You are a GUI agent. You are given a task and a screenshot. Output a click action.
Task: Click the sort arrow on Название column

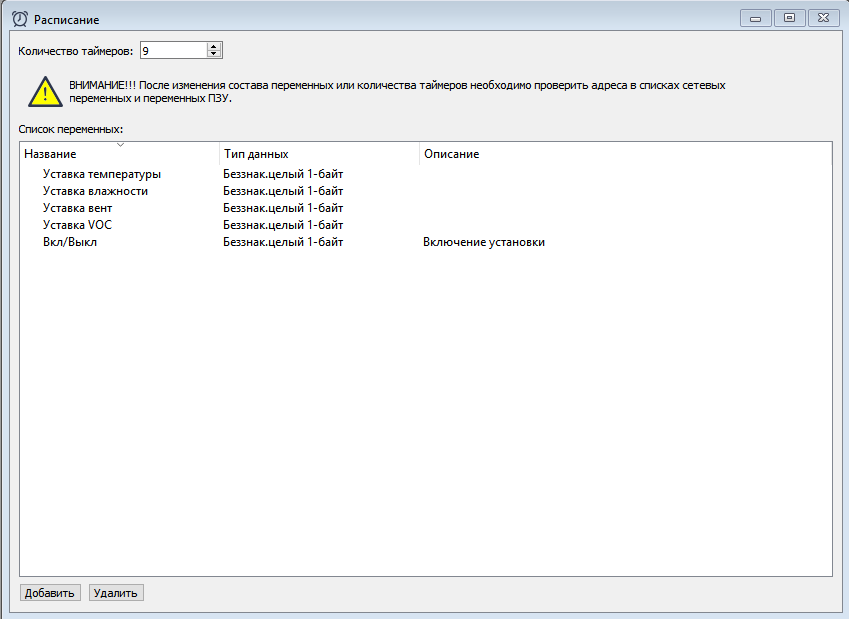tap(120, 144)
